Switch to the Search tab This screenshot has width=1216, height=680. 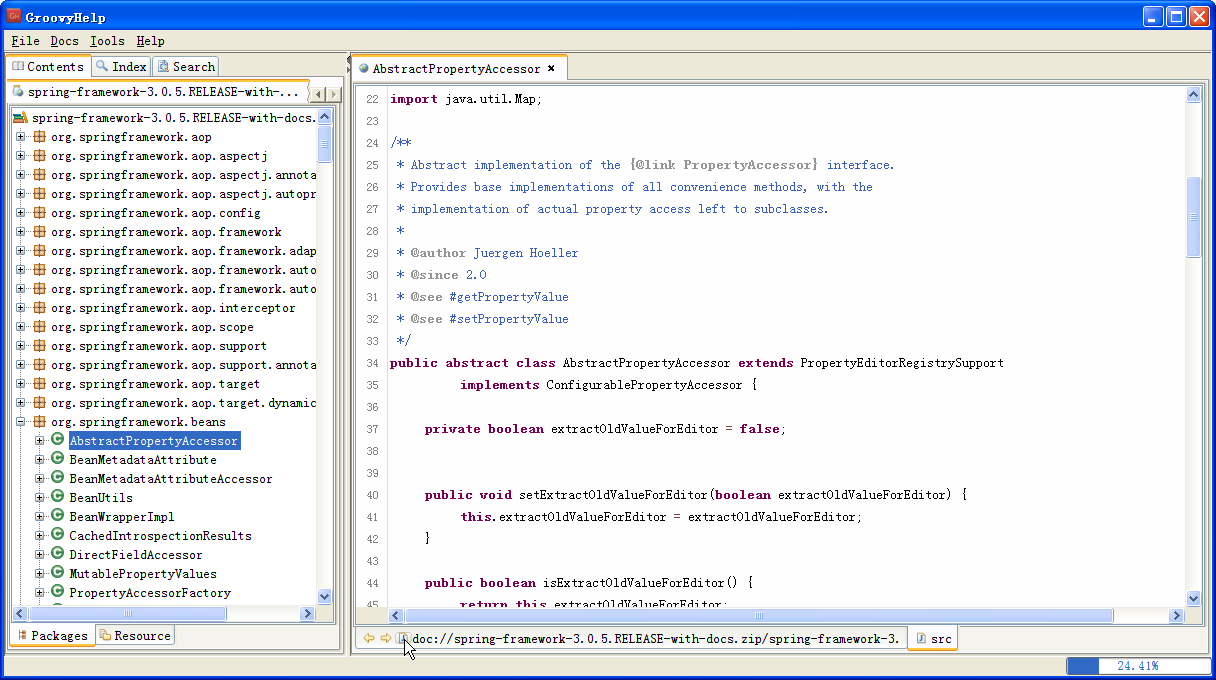coord(186,67)
